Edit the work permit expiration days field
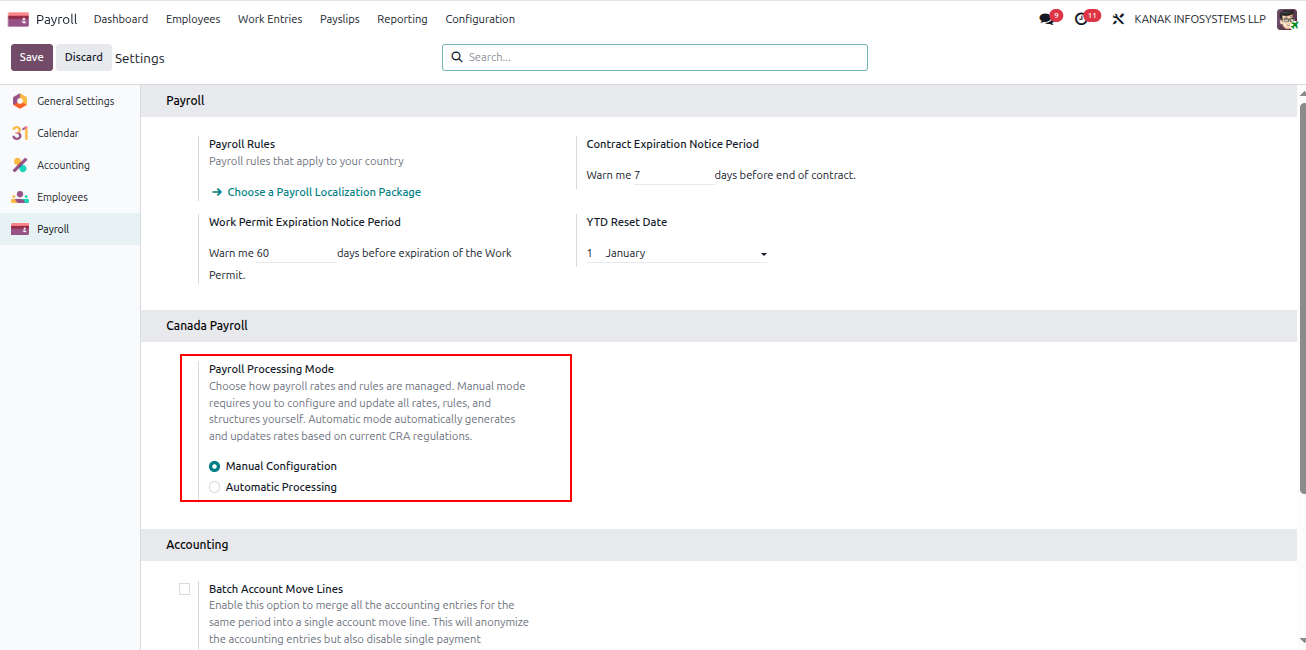 click(295, 253)
